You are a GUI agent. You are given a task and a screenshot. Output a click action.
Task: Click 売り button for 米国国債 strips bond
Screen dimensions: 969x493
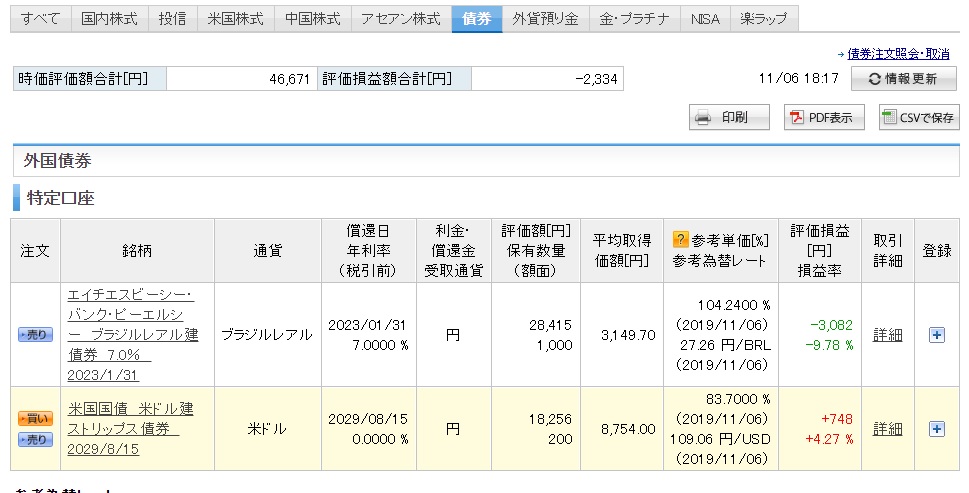coord(35,440)
